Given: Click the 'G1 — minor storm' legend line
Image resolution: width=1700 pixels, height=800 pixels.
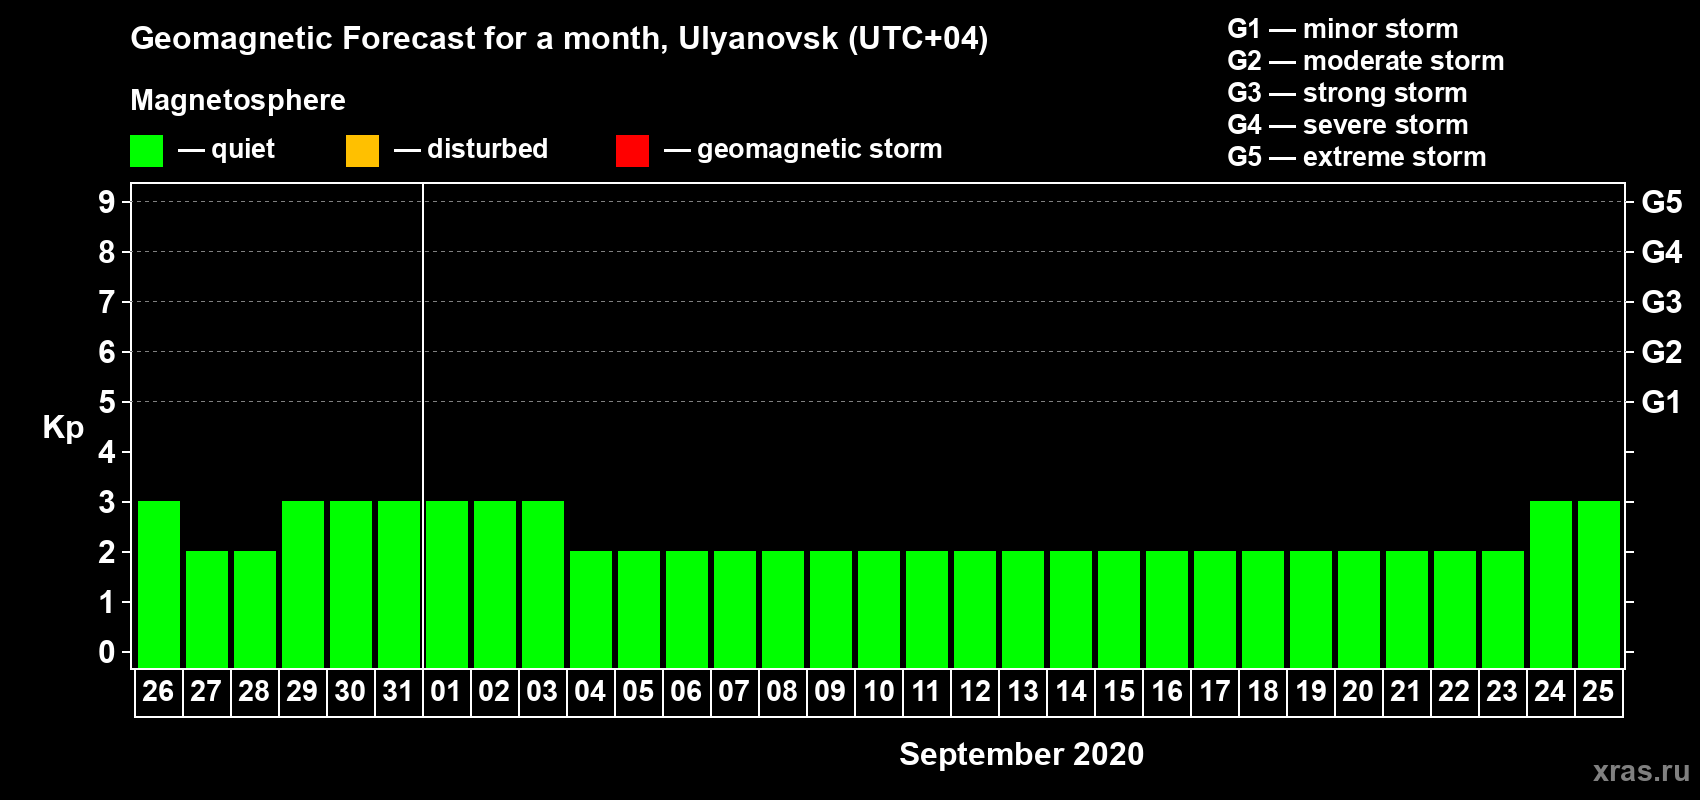Looking at the screenshot, I should point(1343,29).
